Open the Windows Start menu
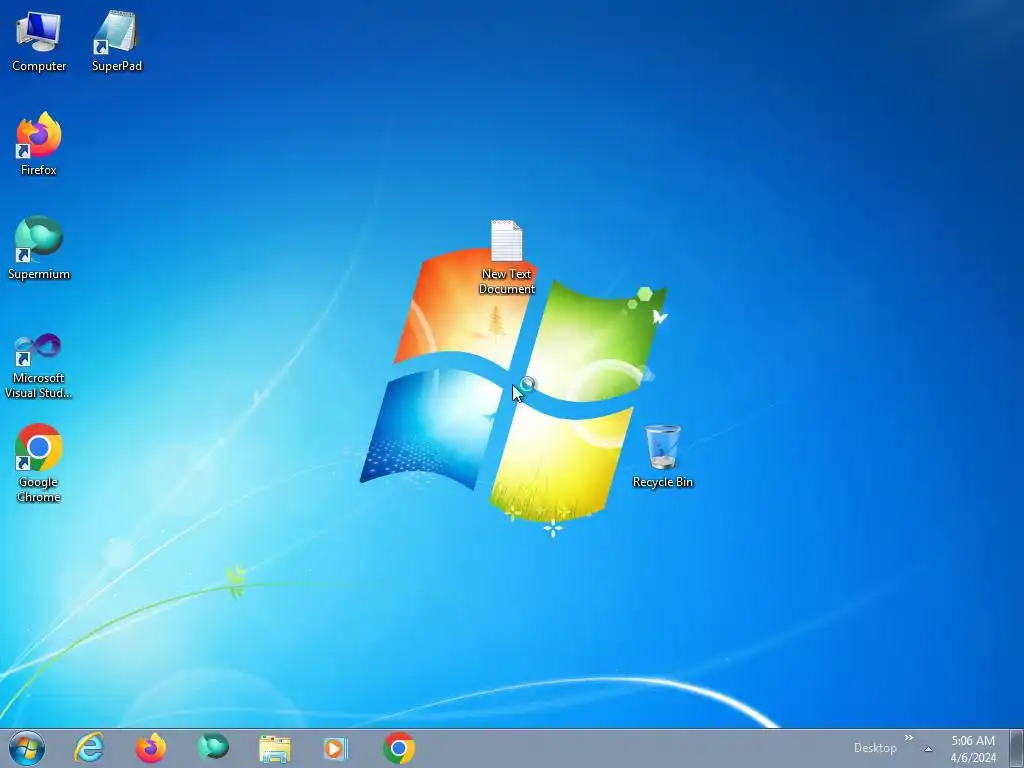The height and width of the screenshot is (768, 1024). [x=27, y=748]
